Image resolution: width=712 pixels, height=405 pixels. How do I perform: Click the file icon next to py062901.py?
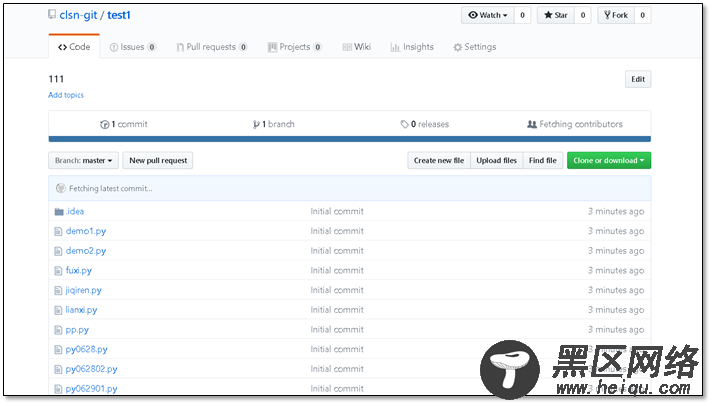(x=58, y=389)
